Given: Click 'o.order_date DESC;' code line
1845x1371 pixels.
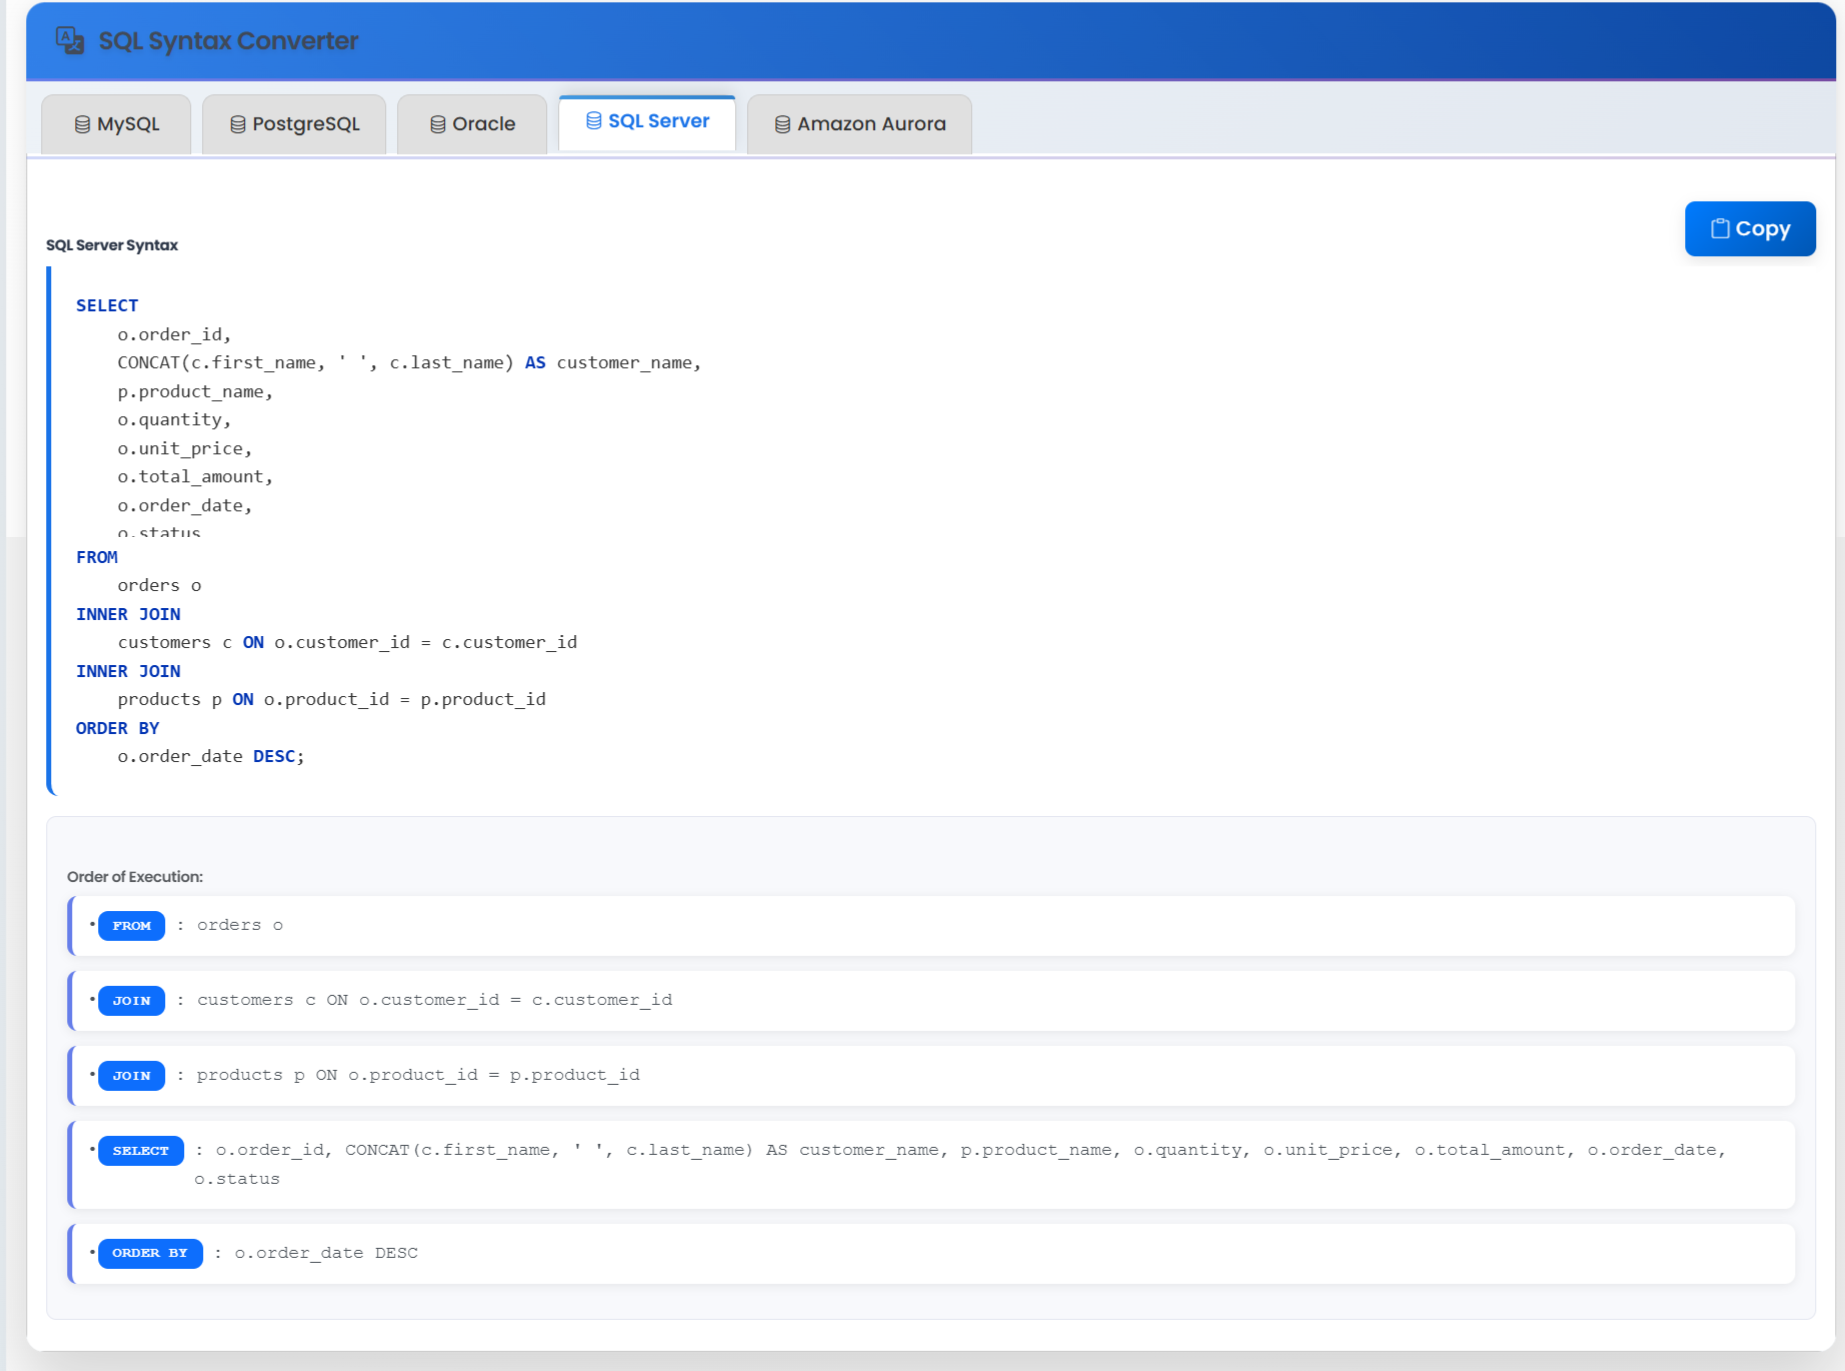Looking at the screenshot, I should click(x=210, y=756).
